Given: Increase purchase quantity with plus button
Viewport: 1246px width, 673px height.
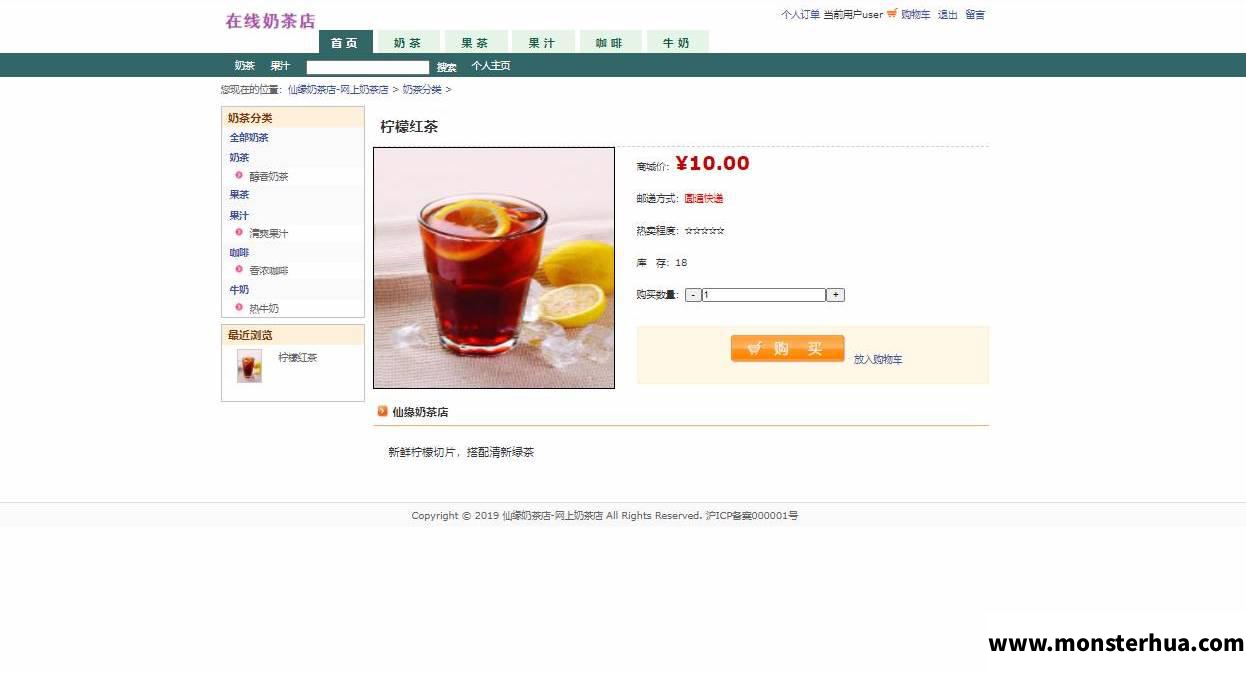Looking at the screenshot, I should click(x=835, y=295).
